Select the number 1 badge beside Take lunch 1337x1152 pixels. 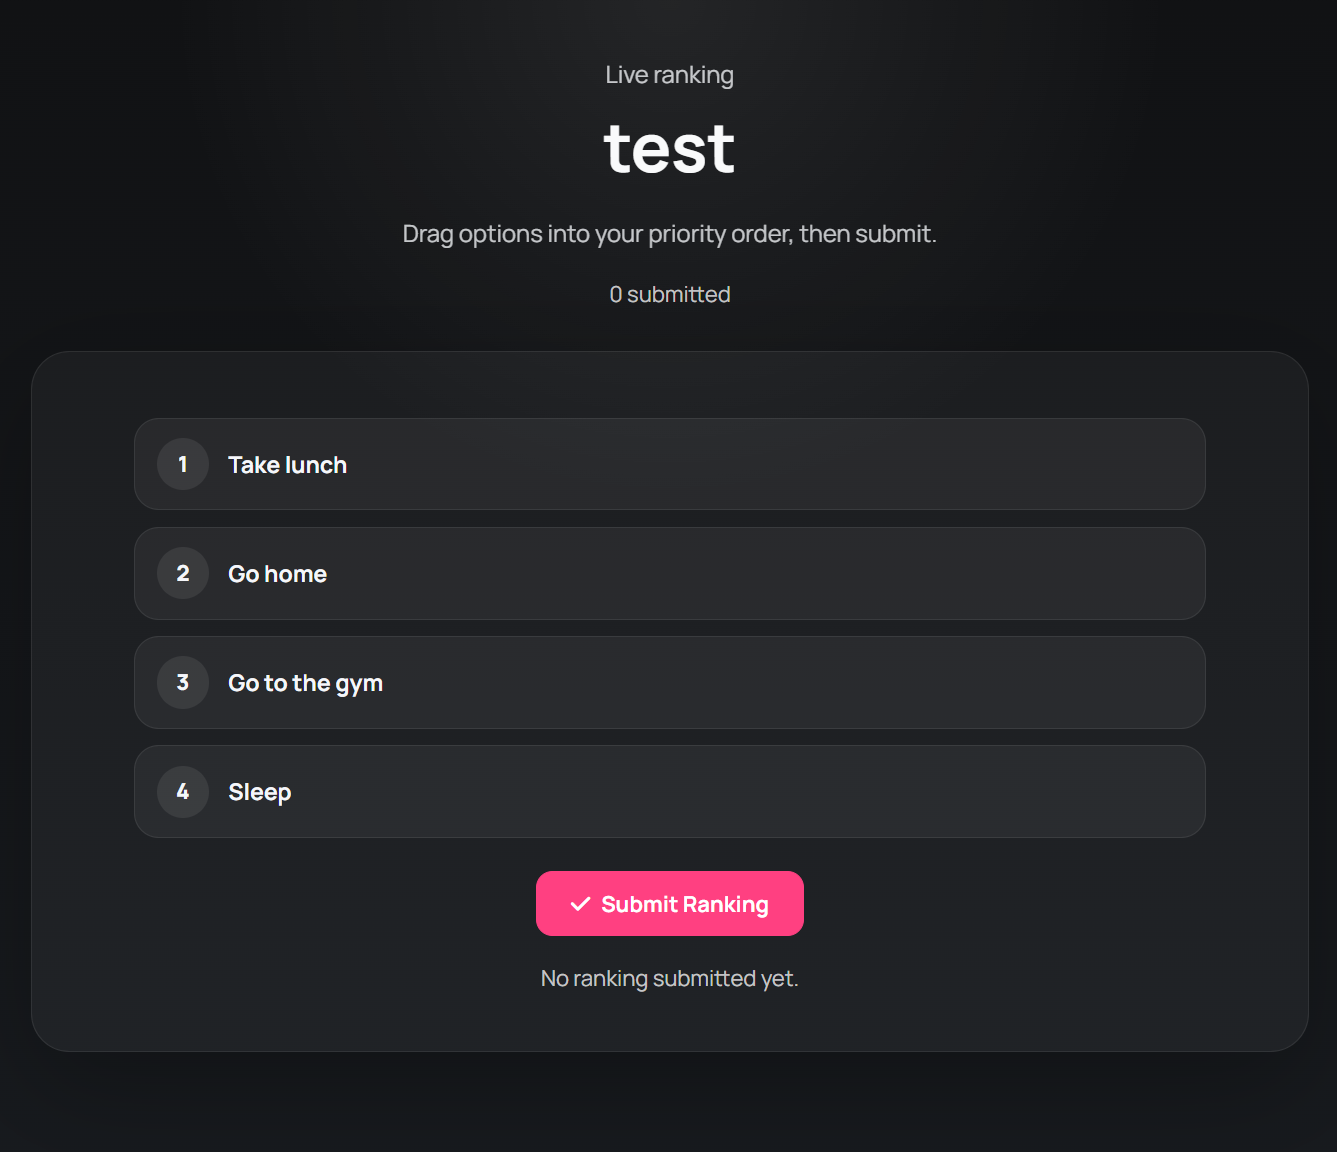click(182, 464)
